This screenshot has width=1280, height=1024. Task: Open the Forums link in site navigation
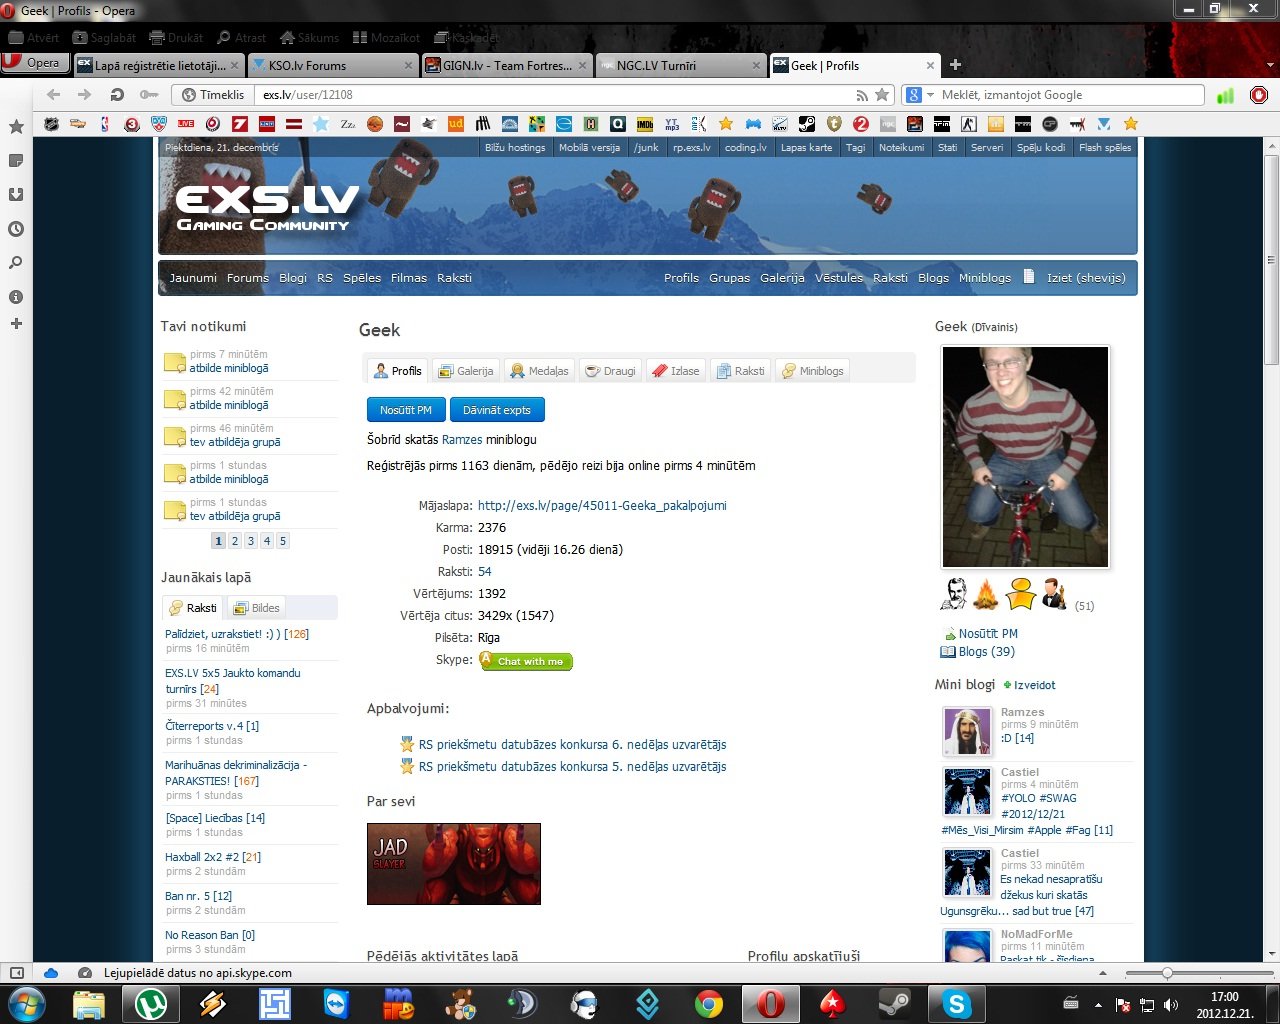click(x=247, y=278)
